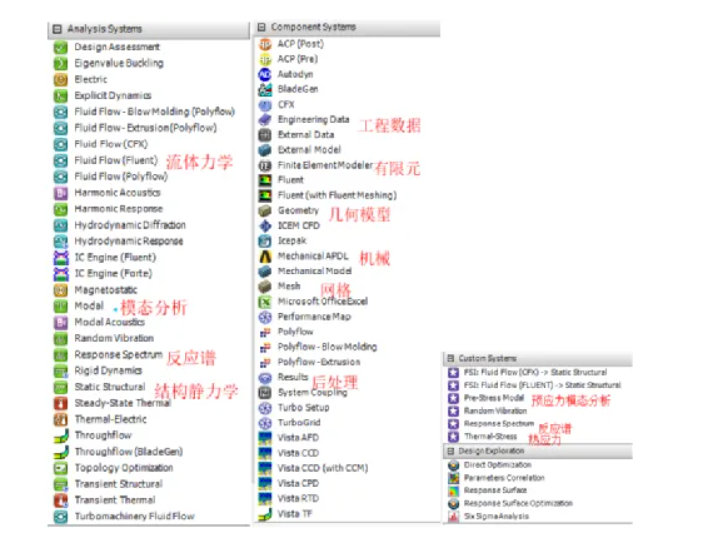715x550 pixels.
Task: Click the Eigenvalue Buckling icon
Action: pos(61,63)
